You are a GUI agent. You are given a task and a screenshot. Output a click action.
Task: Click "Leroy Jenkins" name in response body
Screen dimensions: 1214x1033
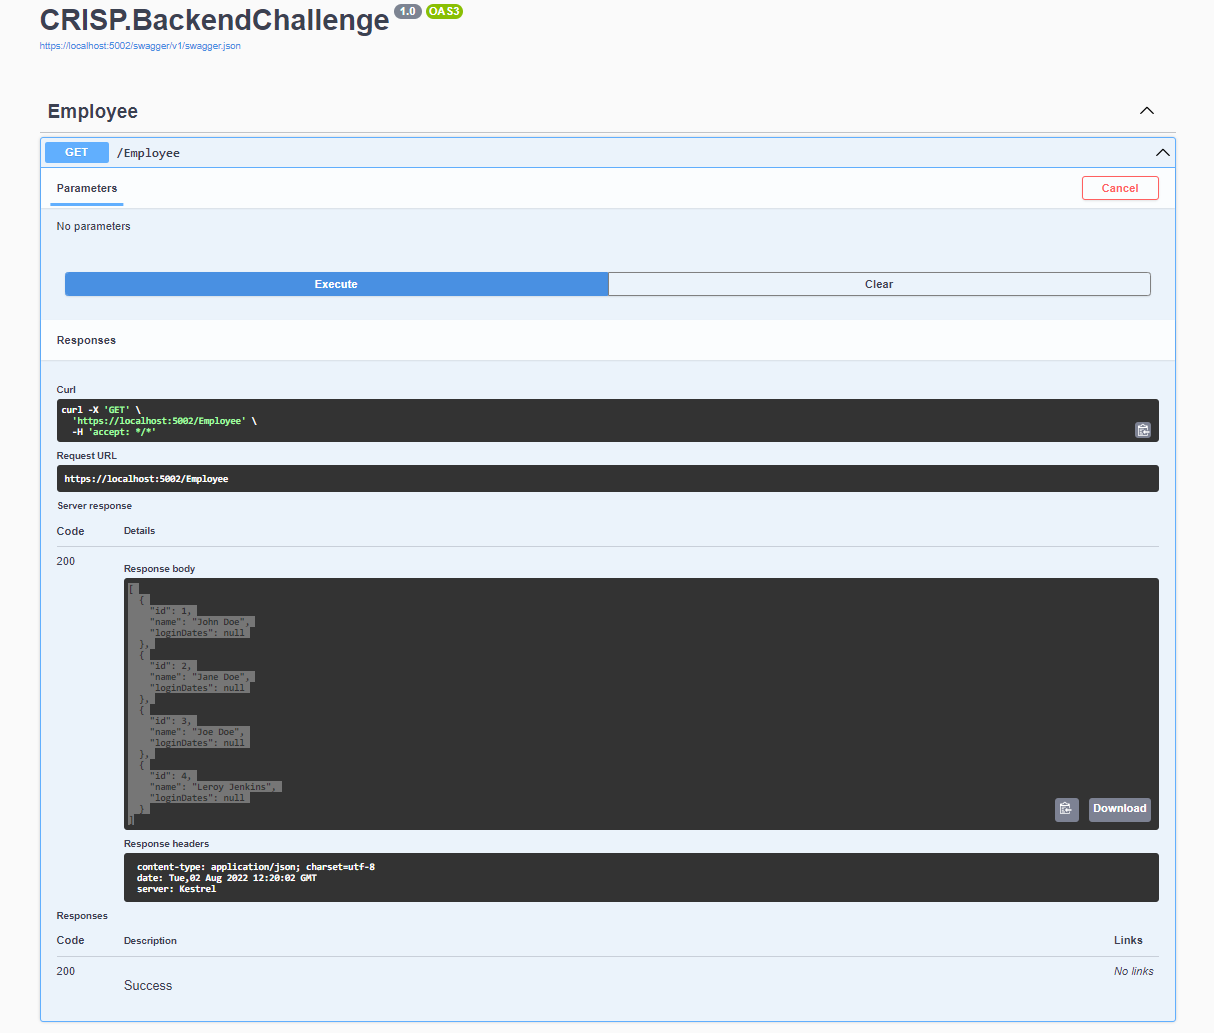234,787
